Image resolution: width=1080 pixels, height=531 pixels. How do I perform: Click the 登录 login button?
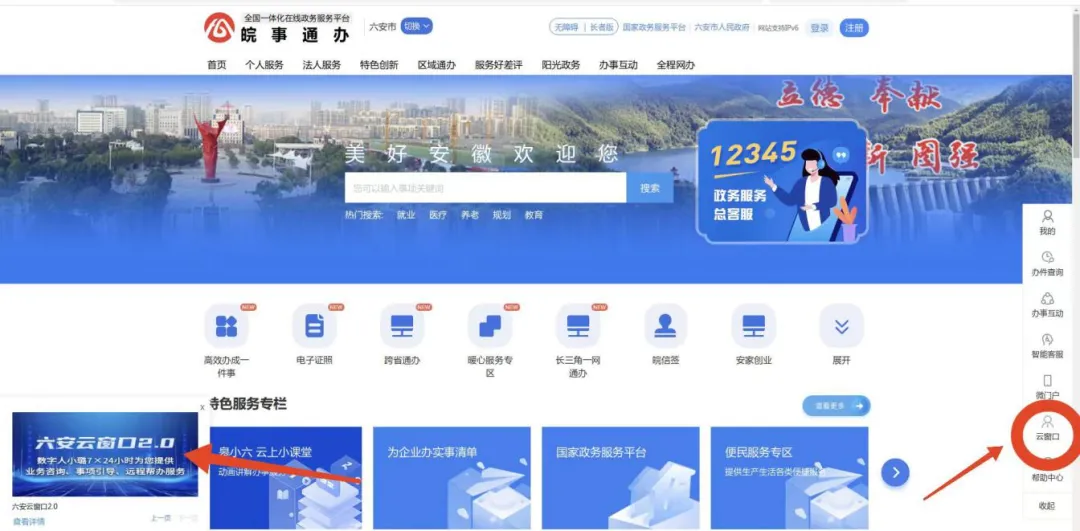click(820, 28)
